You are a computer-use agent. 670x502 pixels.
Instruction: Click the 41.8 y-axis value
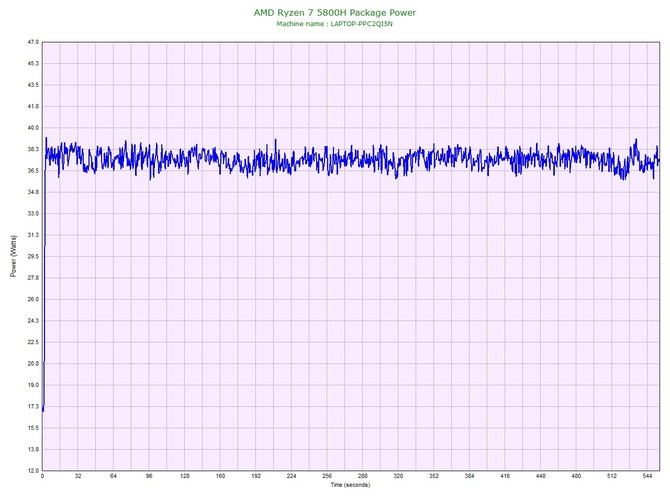(33, 106)
